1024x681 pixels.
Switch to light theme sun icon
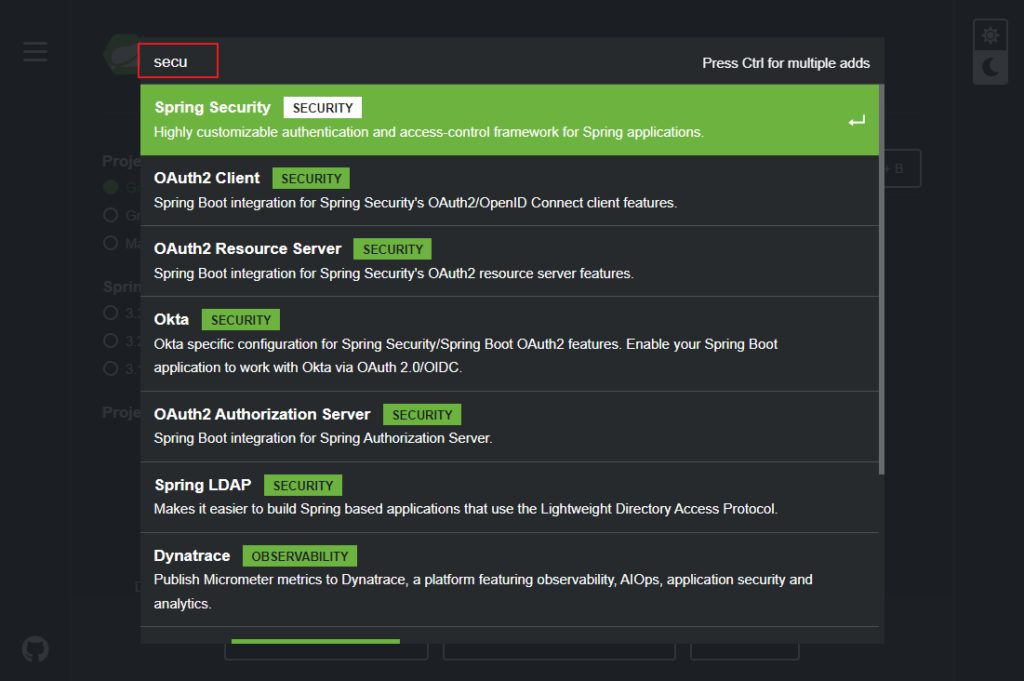coord(990,35)
